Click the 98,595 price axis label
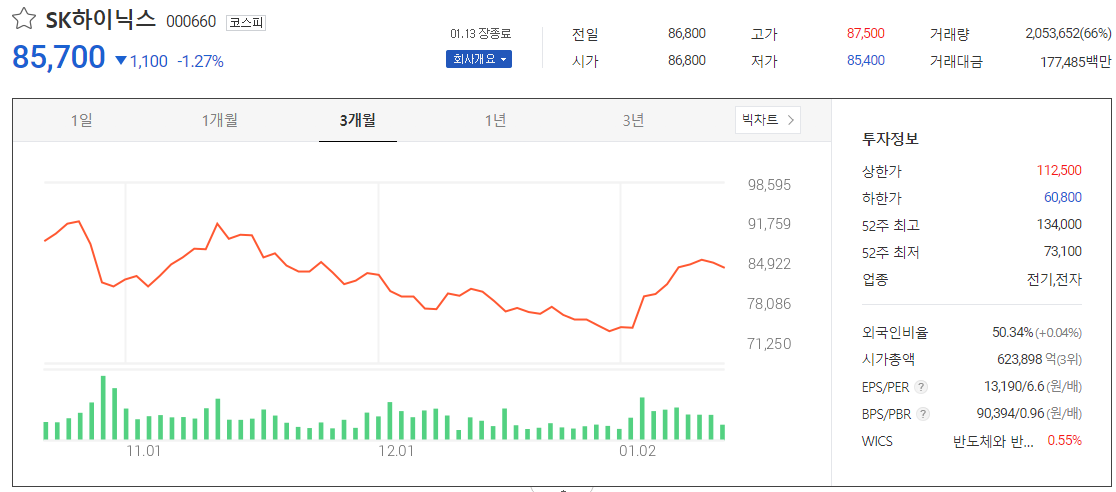Image resolution: width=1116 pixels, height=492 pixels. (769, 185)
